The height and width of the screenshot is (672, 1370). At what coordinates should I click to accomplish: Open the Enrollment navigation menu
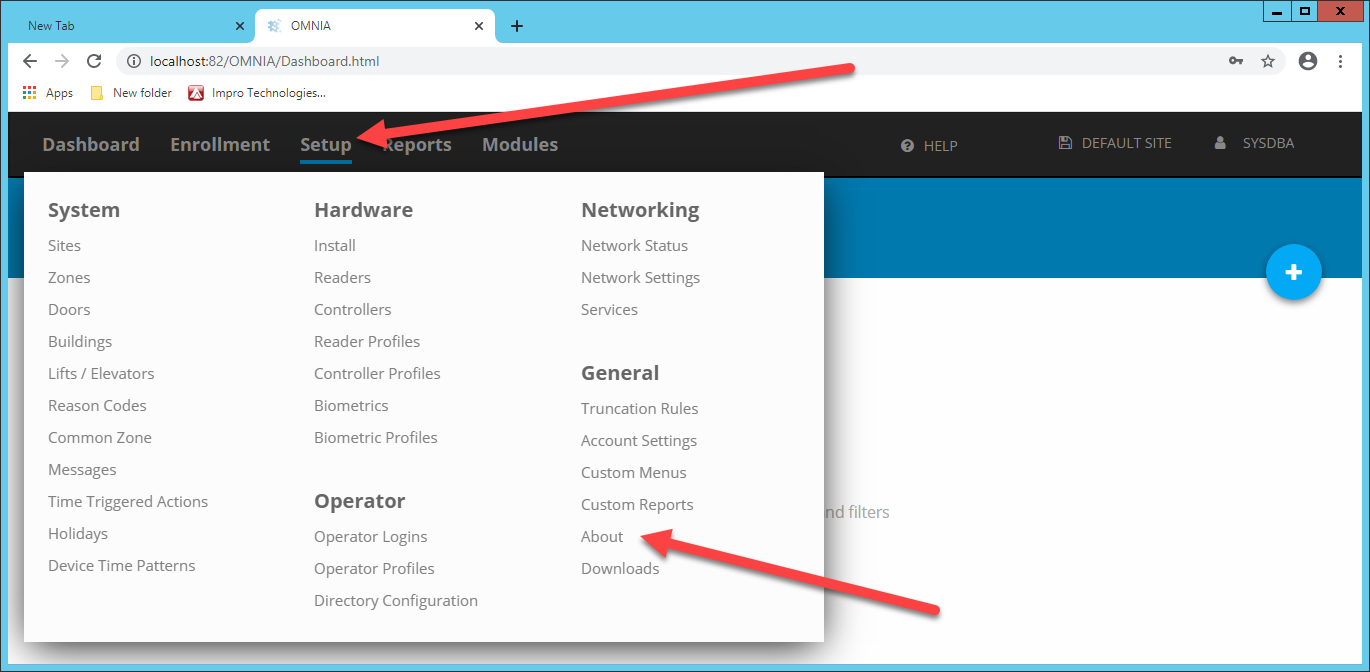coord(220,145)
